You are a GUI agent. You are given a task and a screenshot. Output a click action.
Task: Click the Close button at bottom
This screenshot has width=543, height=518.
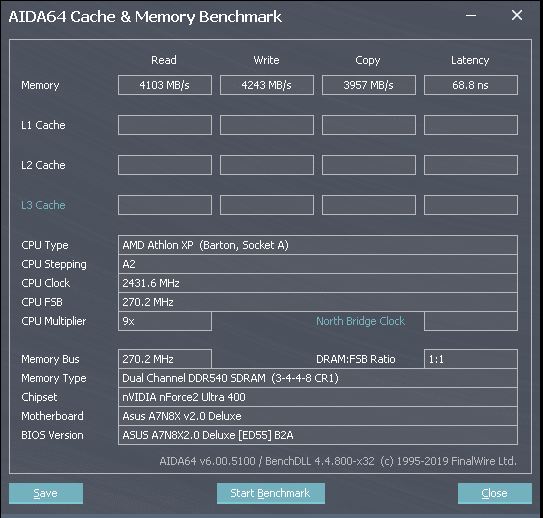tap(495, 493)
